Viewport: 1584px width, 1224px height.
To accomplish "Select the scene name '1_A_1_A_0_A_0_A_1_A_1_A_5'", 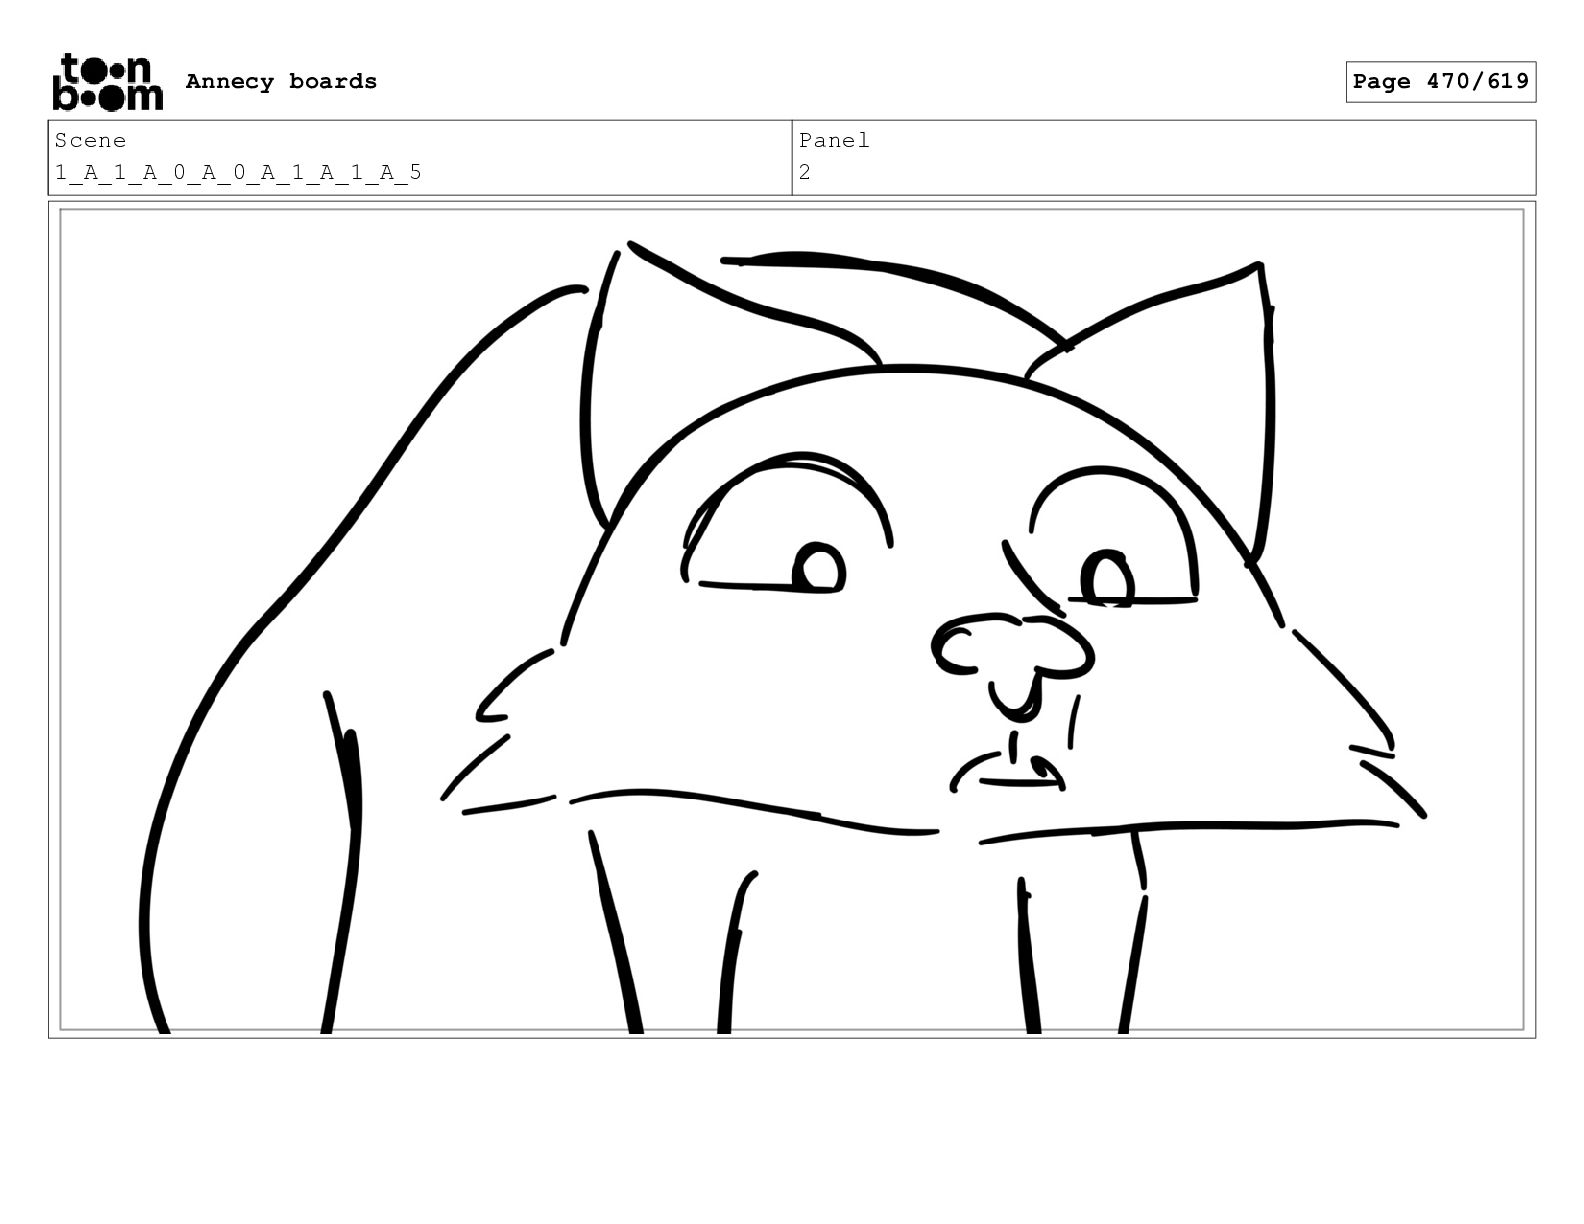I will pyautogui.click(x=238, y=173).
